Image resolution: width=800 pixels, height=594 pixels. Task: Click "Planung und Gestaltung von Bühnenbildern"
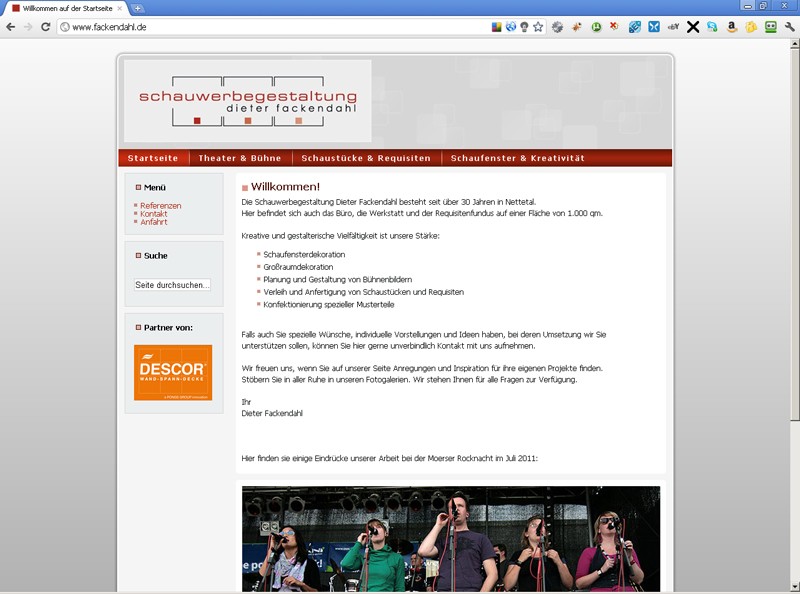coord(338,280)
